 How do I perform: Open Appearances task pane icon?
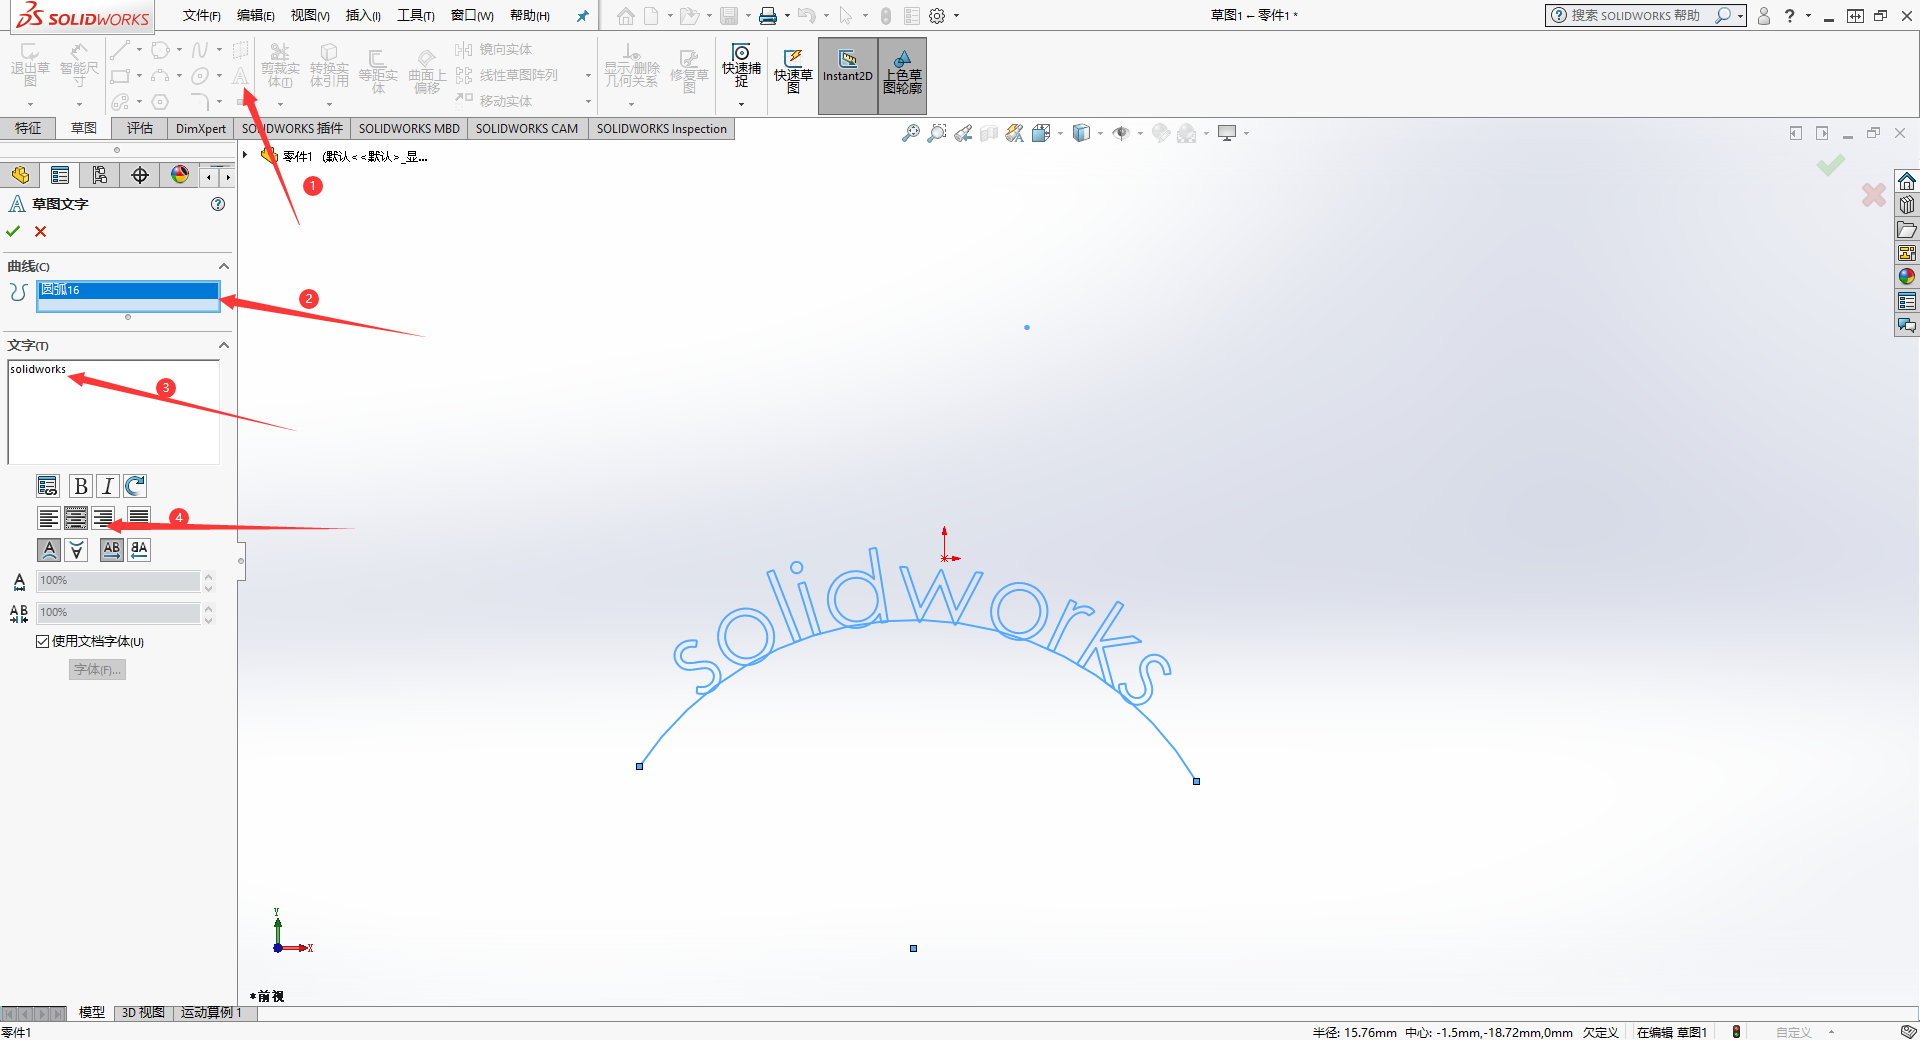click(x=1907, y=277)
